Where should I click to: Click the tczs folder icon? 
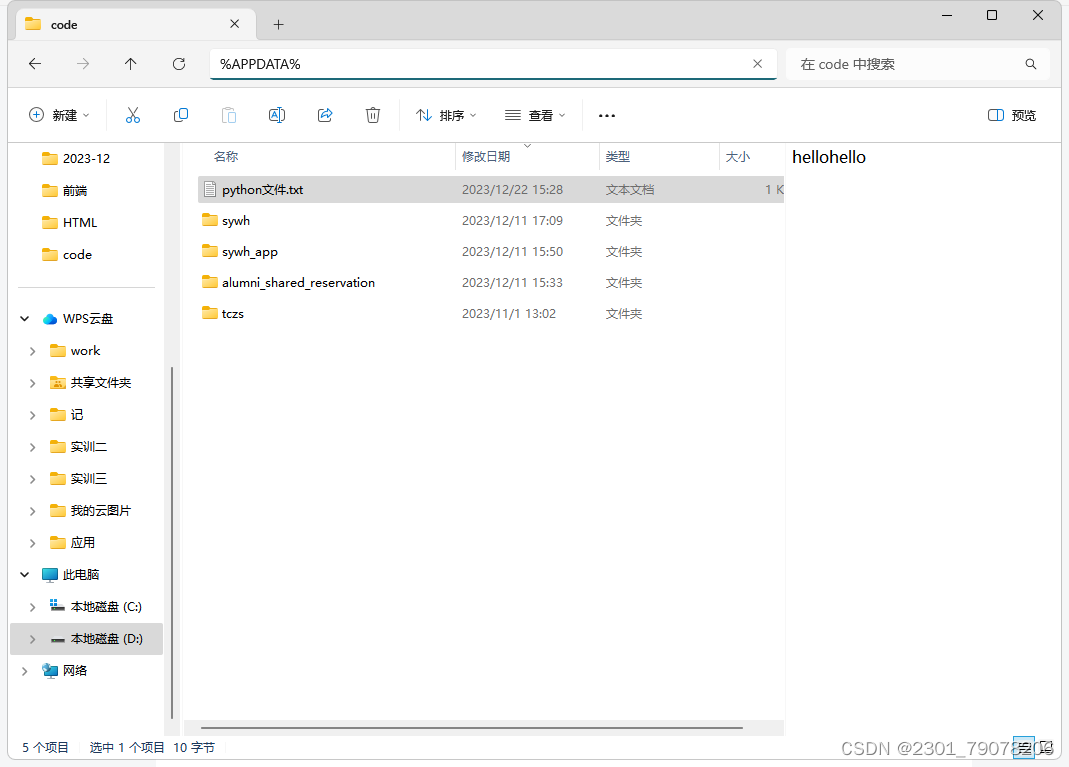(x=210, y=313)
